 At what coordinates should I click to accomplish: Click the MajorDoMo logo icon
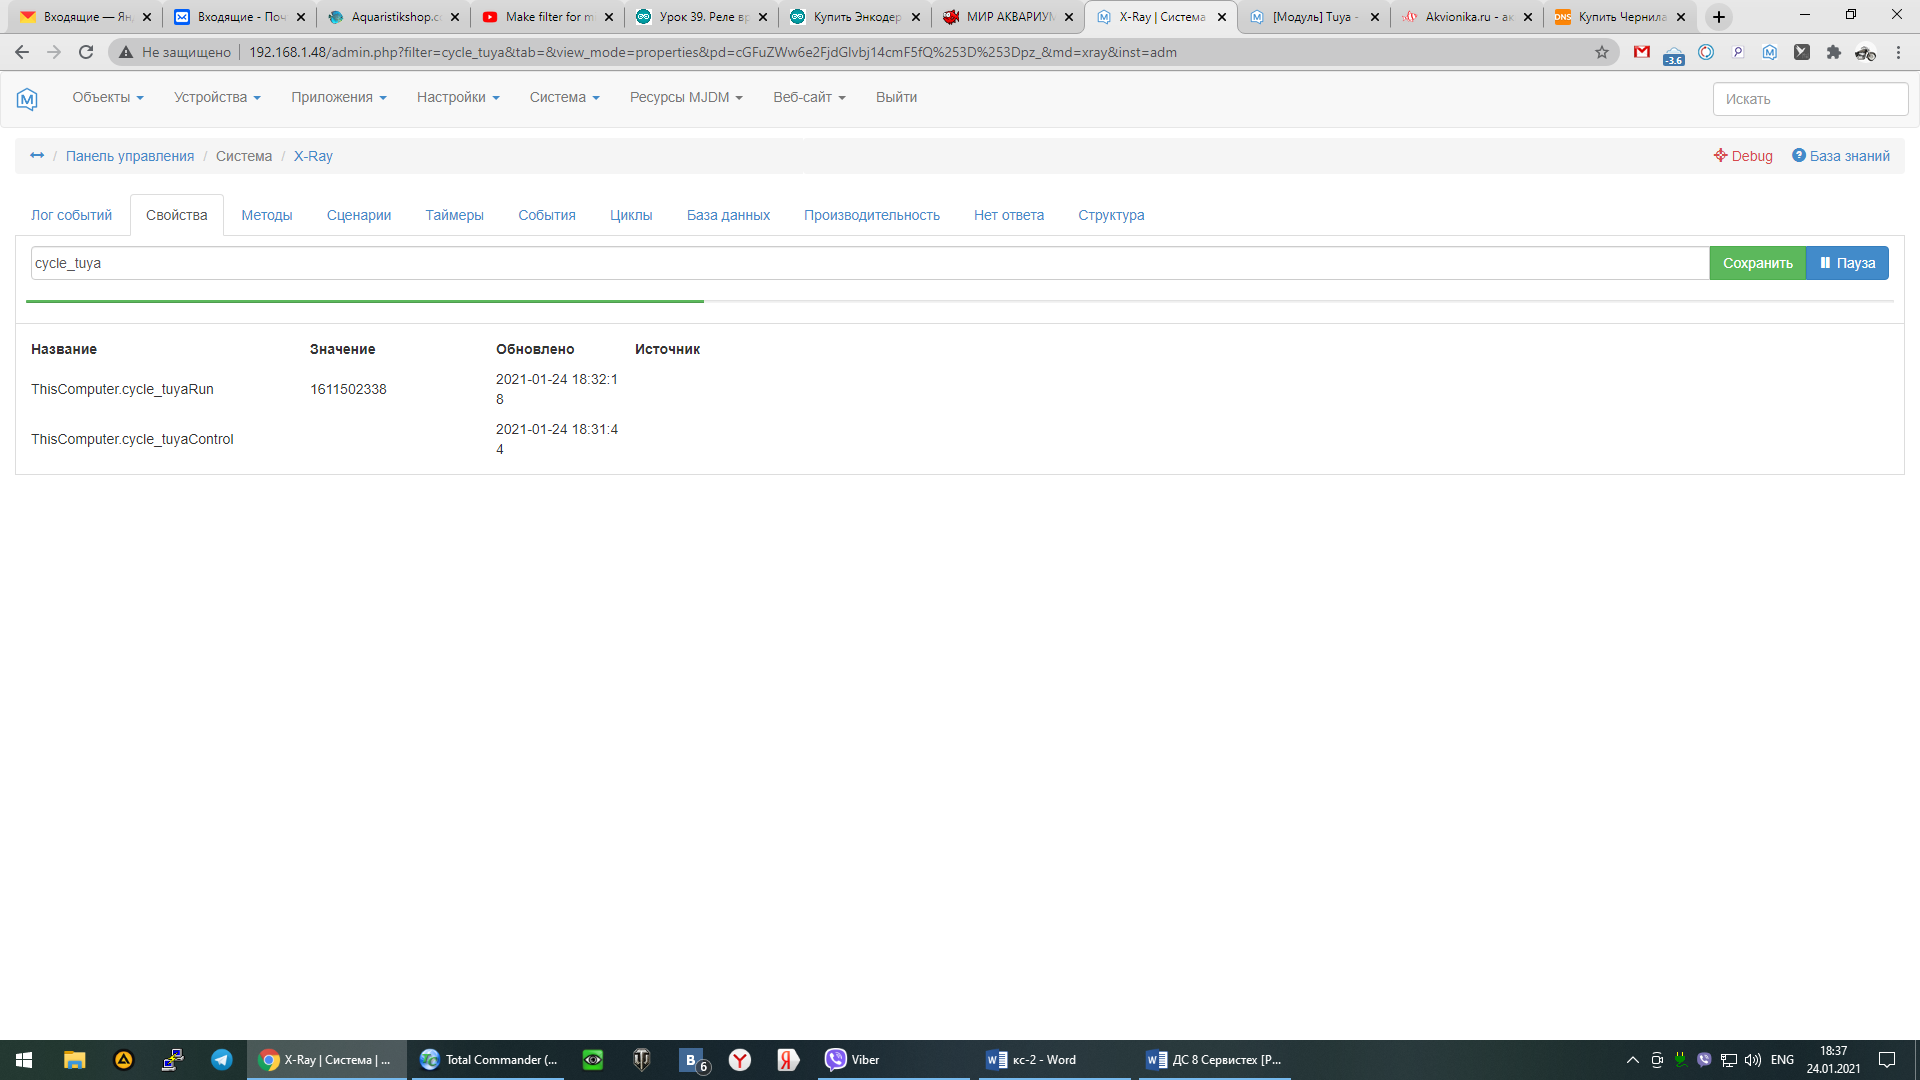coord(27,98)
